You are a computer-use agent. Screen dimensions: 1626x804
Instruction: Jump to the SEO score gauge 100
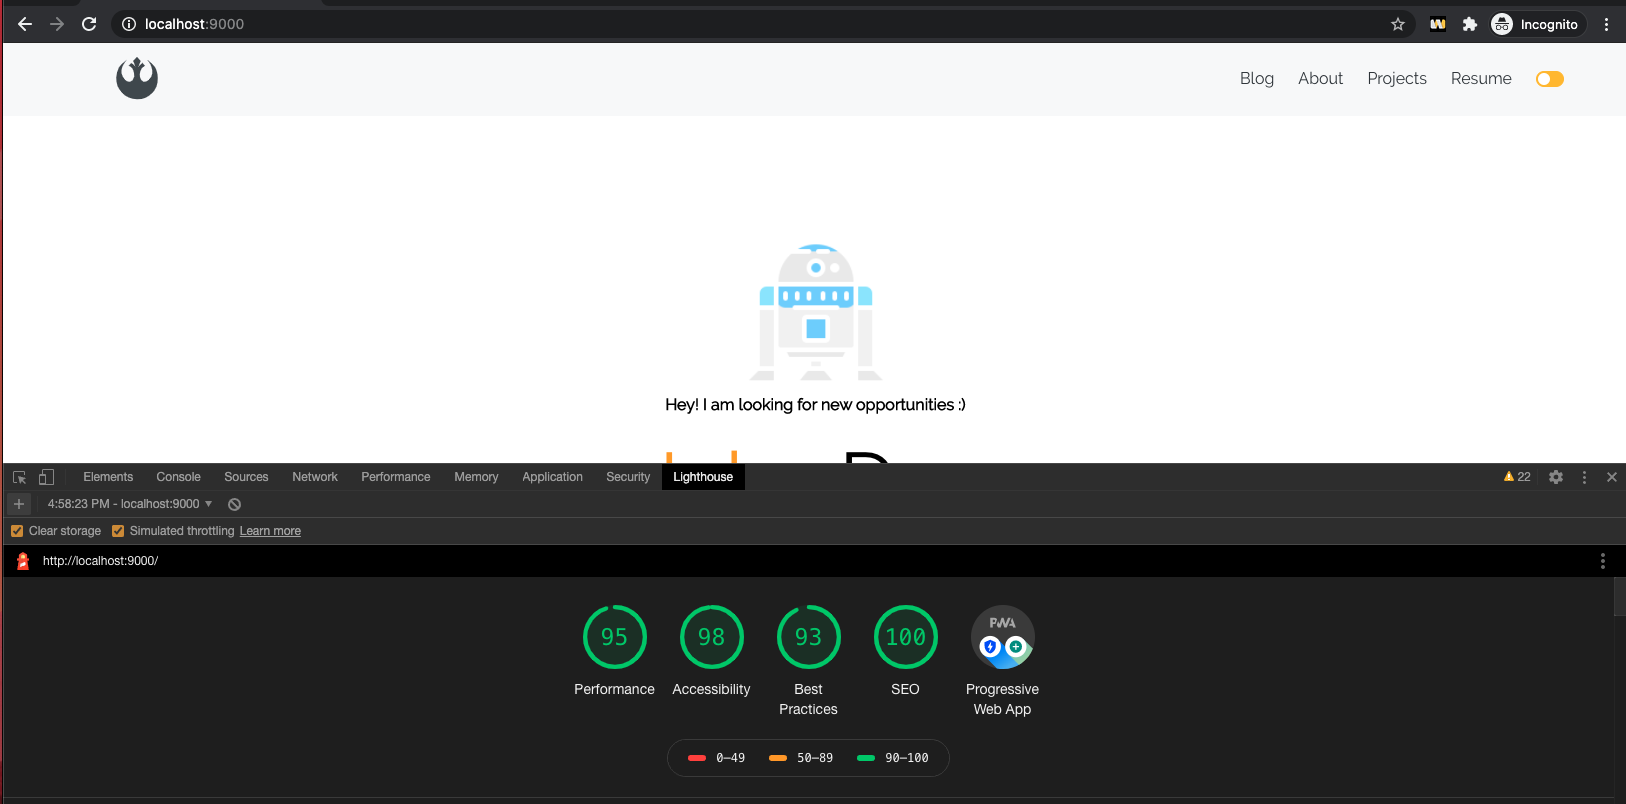pos(905,637)
